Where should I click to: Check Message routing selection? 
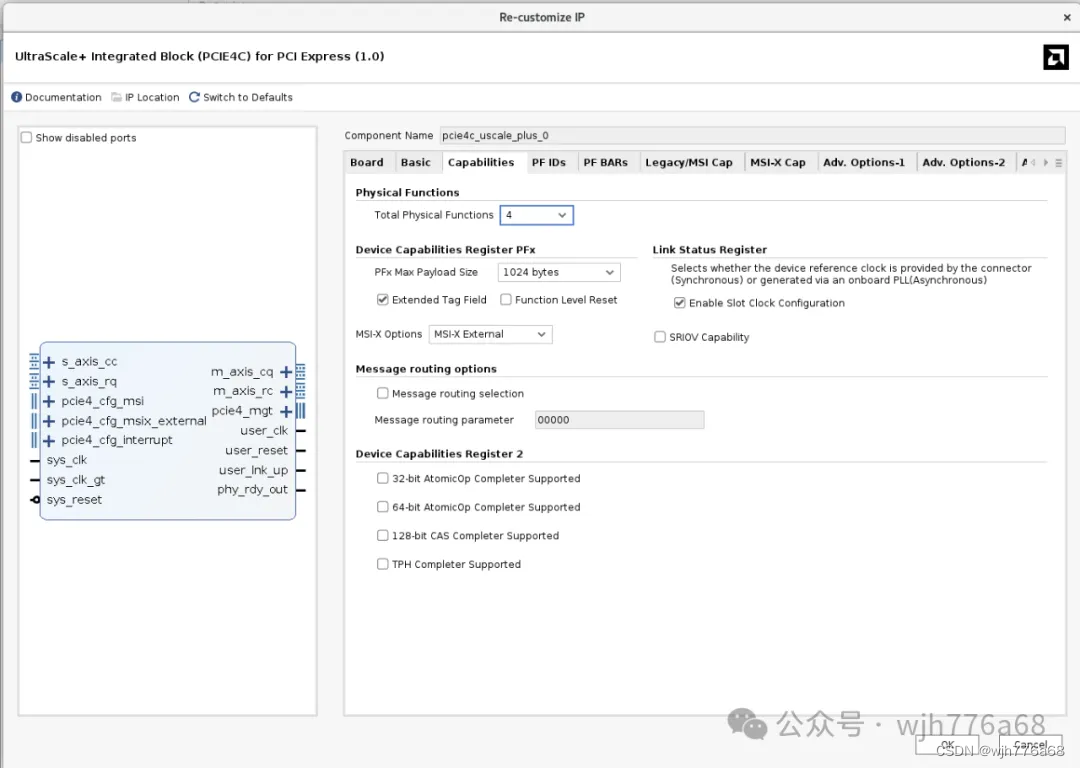click(x=382, y=393)
